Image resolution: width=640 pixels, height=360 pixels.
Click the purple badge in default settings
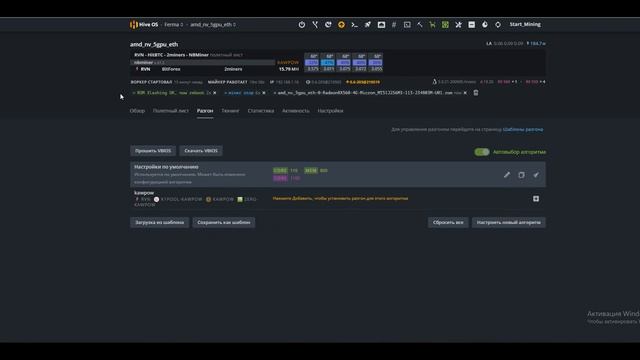coord(280,178)
